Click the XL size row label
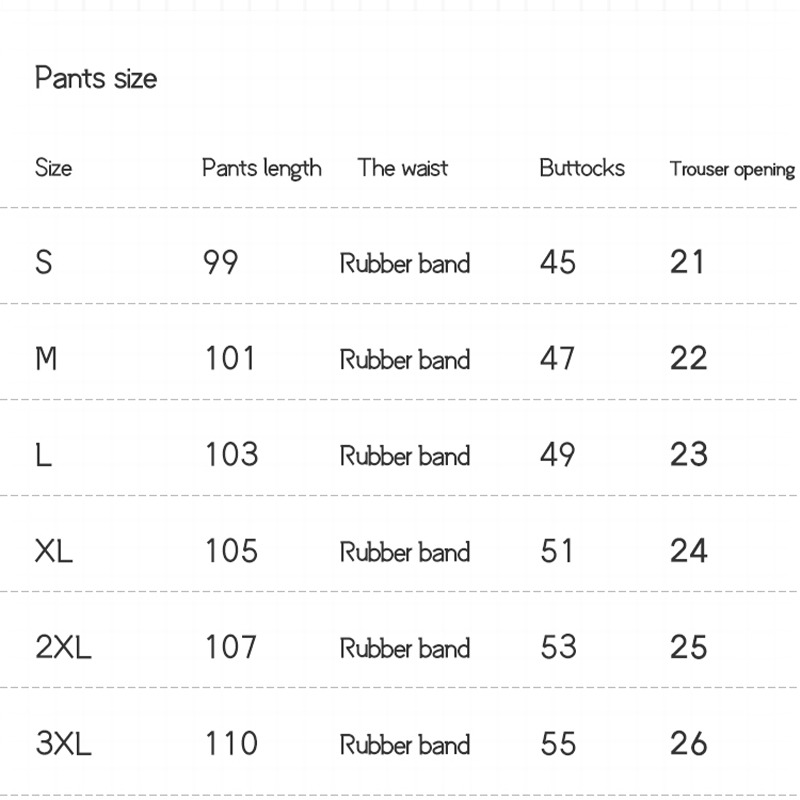 [54, 551]
